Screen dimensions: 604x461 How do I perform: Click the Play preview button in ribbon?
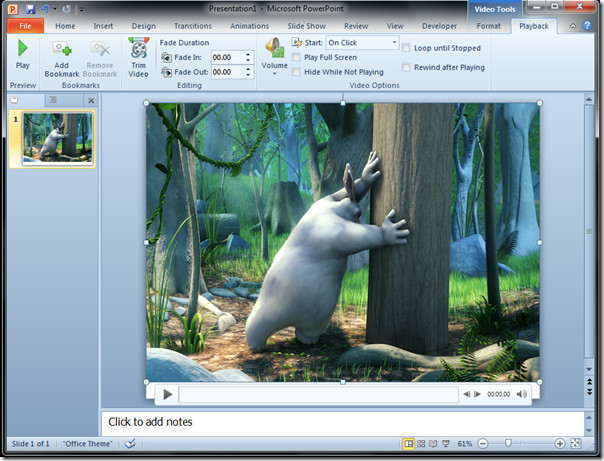pos(22,55)
